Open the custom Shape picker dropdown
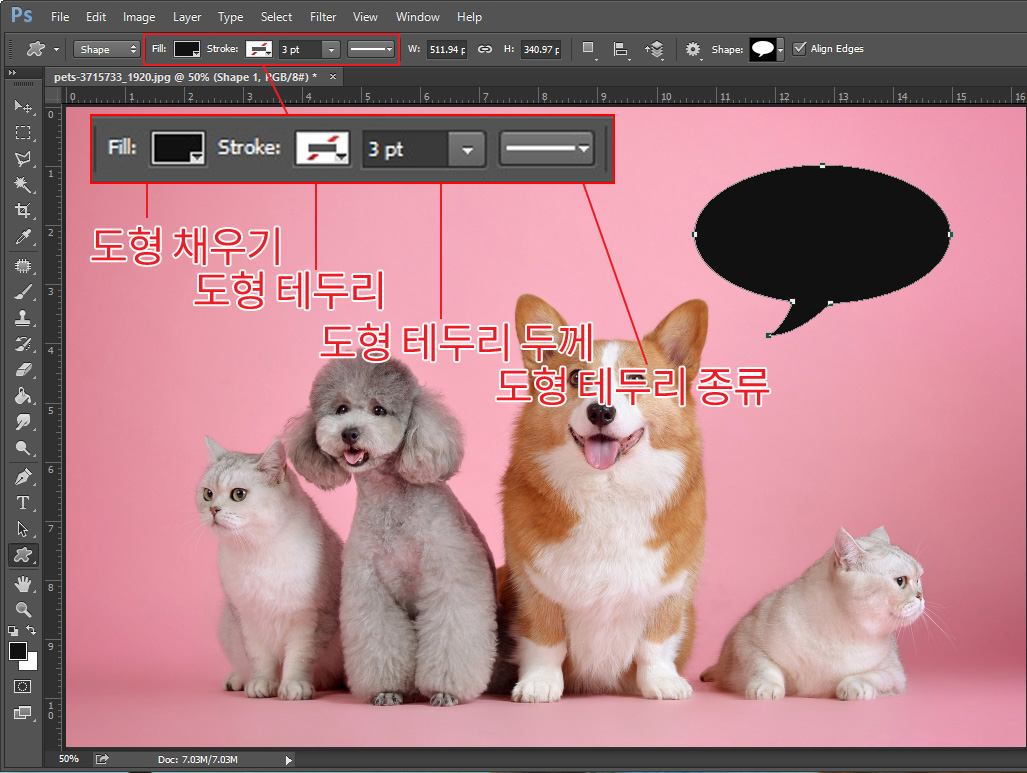The image size is (1027, 773). [x=780, y=48]
